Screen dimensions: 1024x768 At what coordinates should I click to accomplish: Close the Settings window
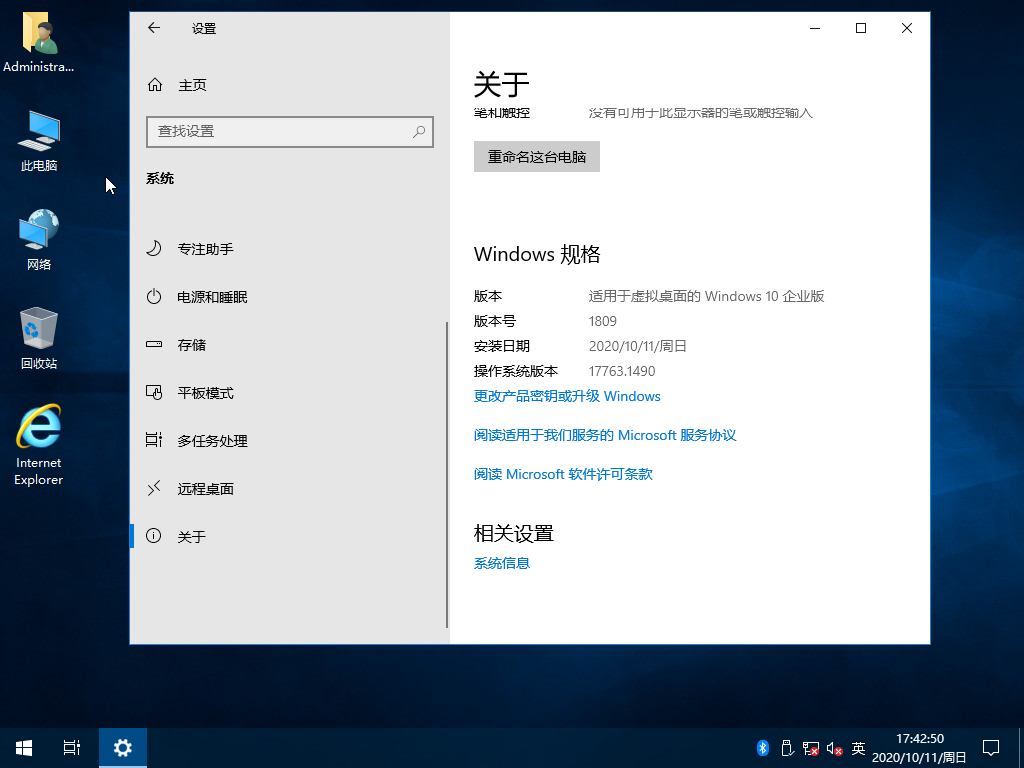tap(906, 27)
